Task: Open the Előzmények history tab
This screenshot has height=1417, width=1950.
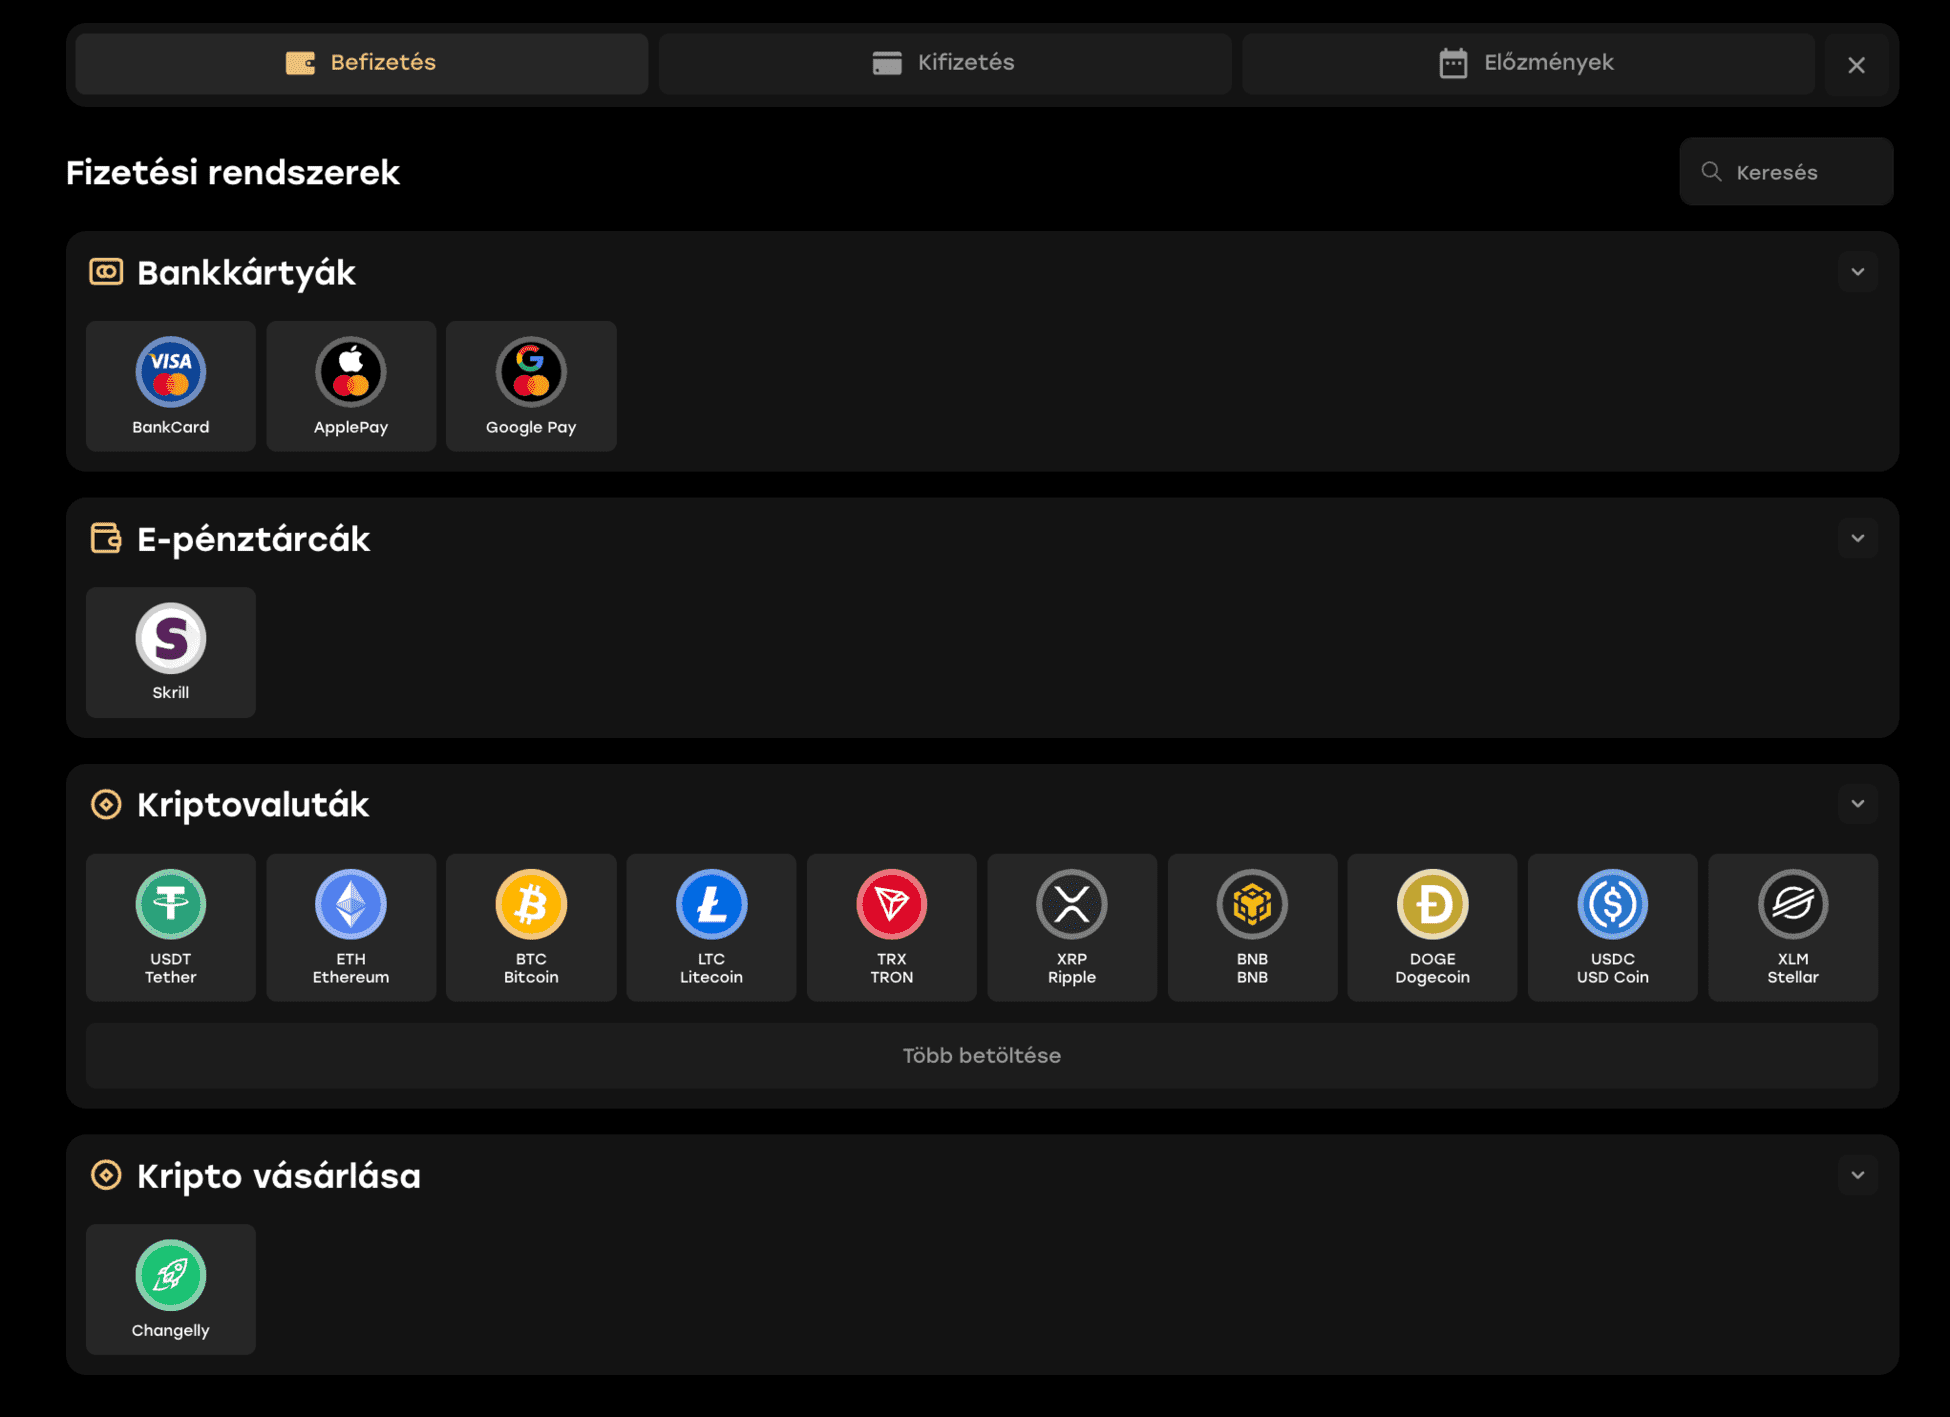Action: 1528,63
